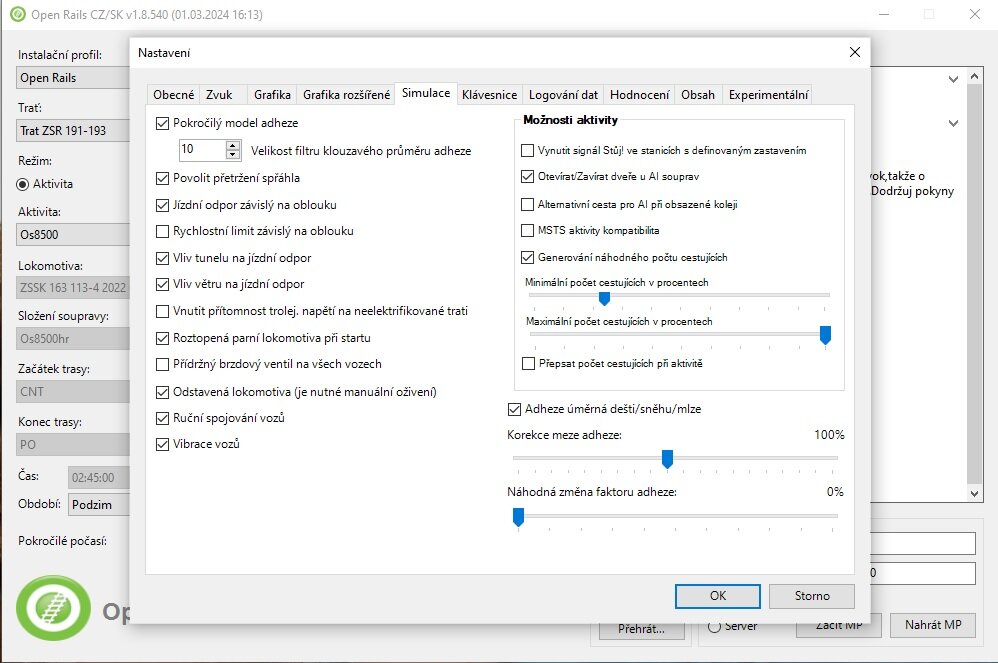Click the Složení soupravy field Os8500hr
This screenshot has height=663, width=998.
73,338
